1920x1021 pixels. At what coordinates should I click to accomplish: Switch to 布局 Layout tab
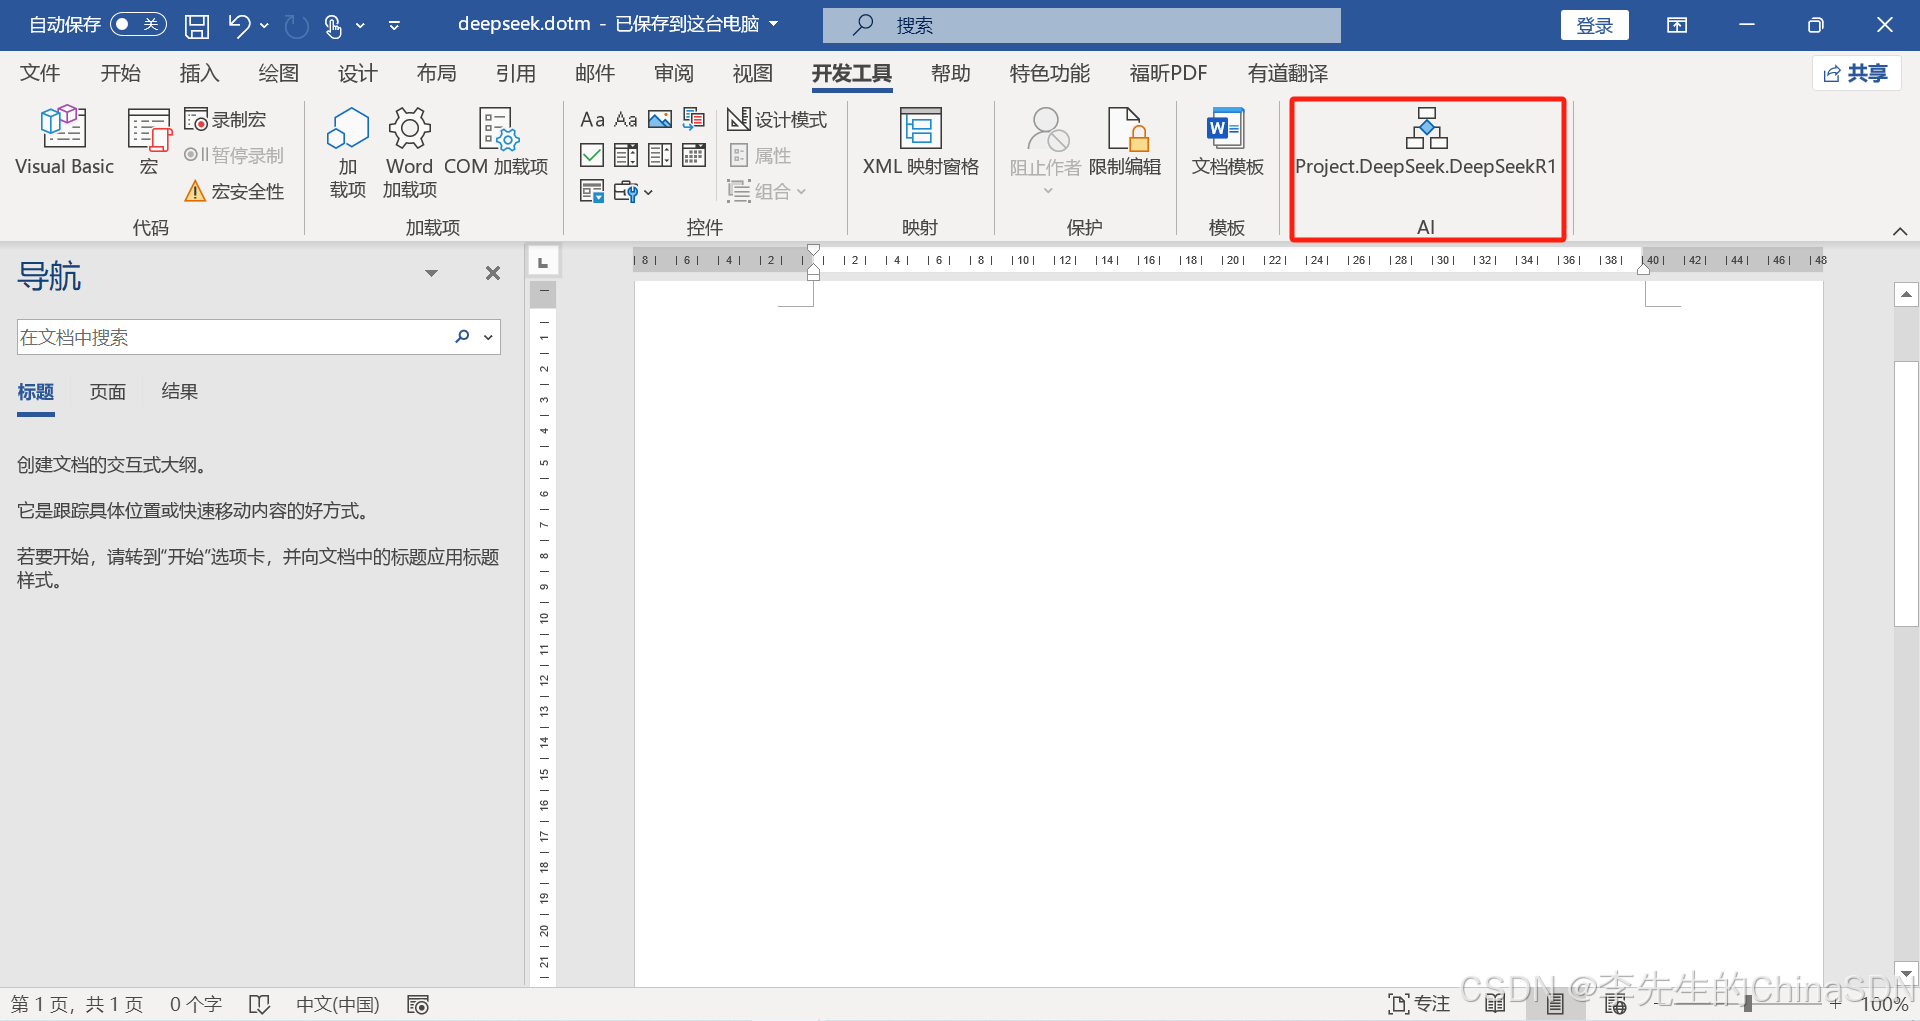[436, 73]
